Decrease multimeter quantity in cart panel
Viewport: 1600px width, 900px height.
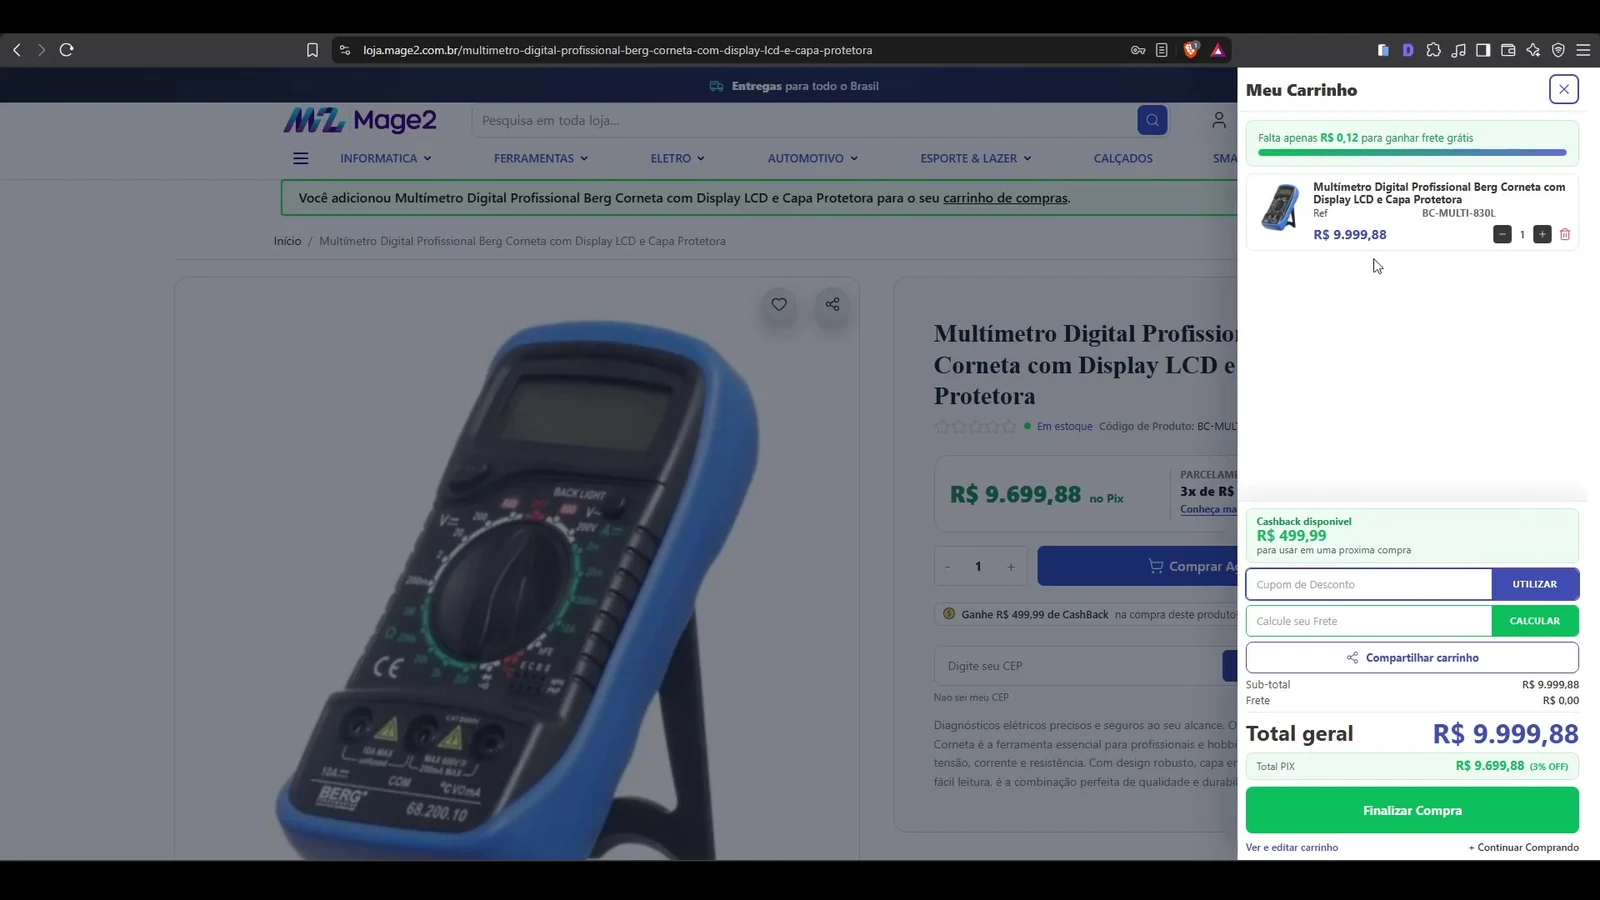coord(1502,234)
